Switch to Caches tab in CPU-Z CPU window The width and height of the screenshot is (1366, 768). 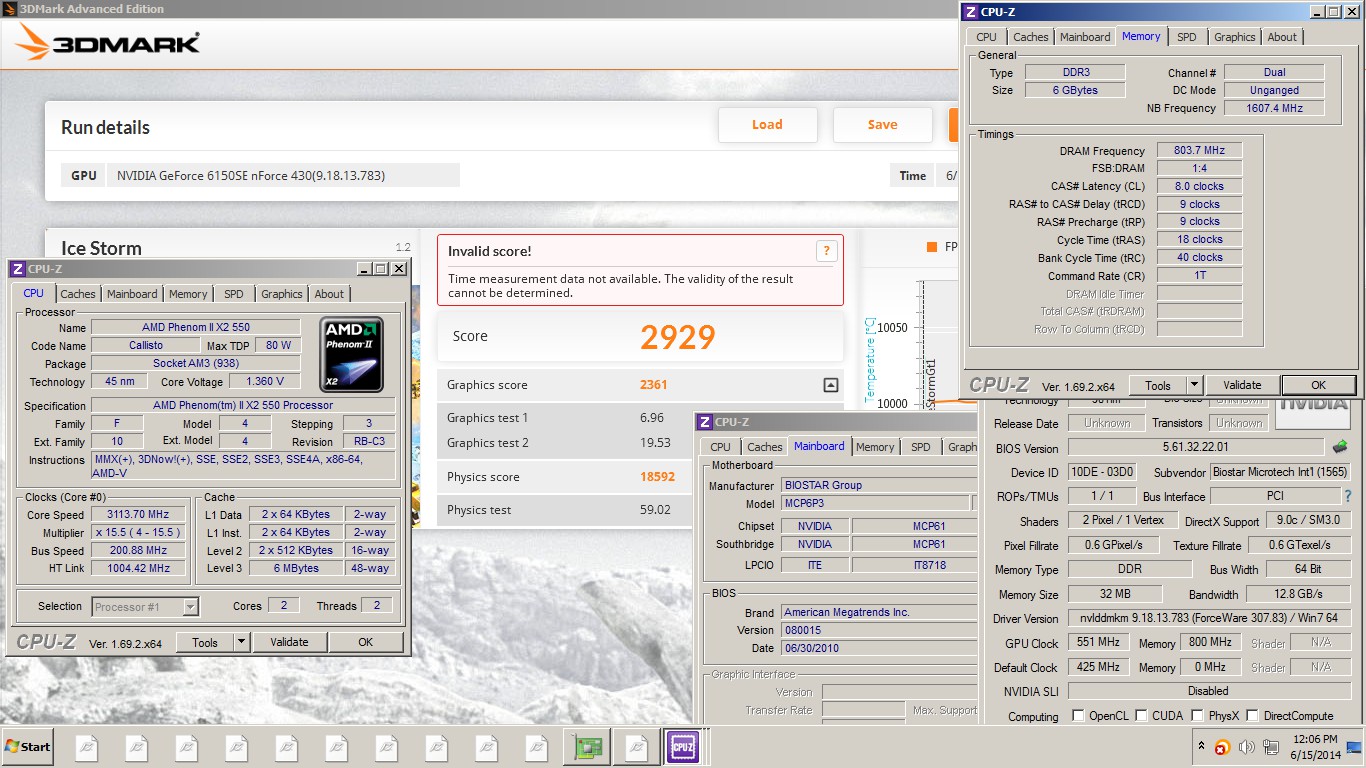78,294
